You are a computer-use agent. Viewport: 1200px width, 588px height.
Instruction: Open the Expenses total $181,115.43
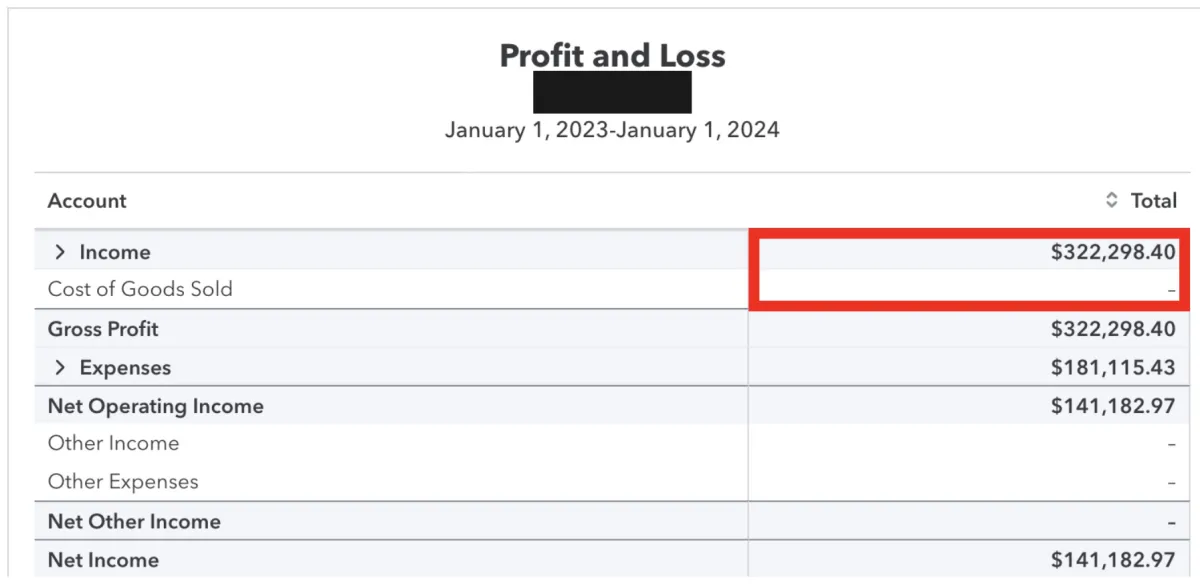pos(1113,367)
